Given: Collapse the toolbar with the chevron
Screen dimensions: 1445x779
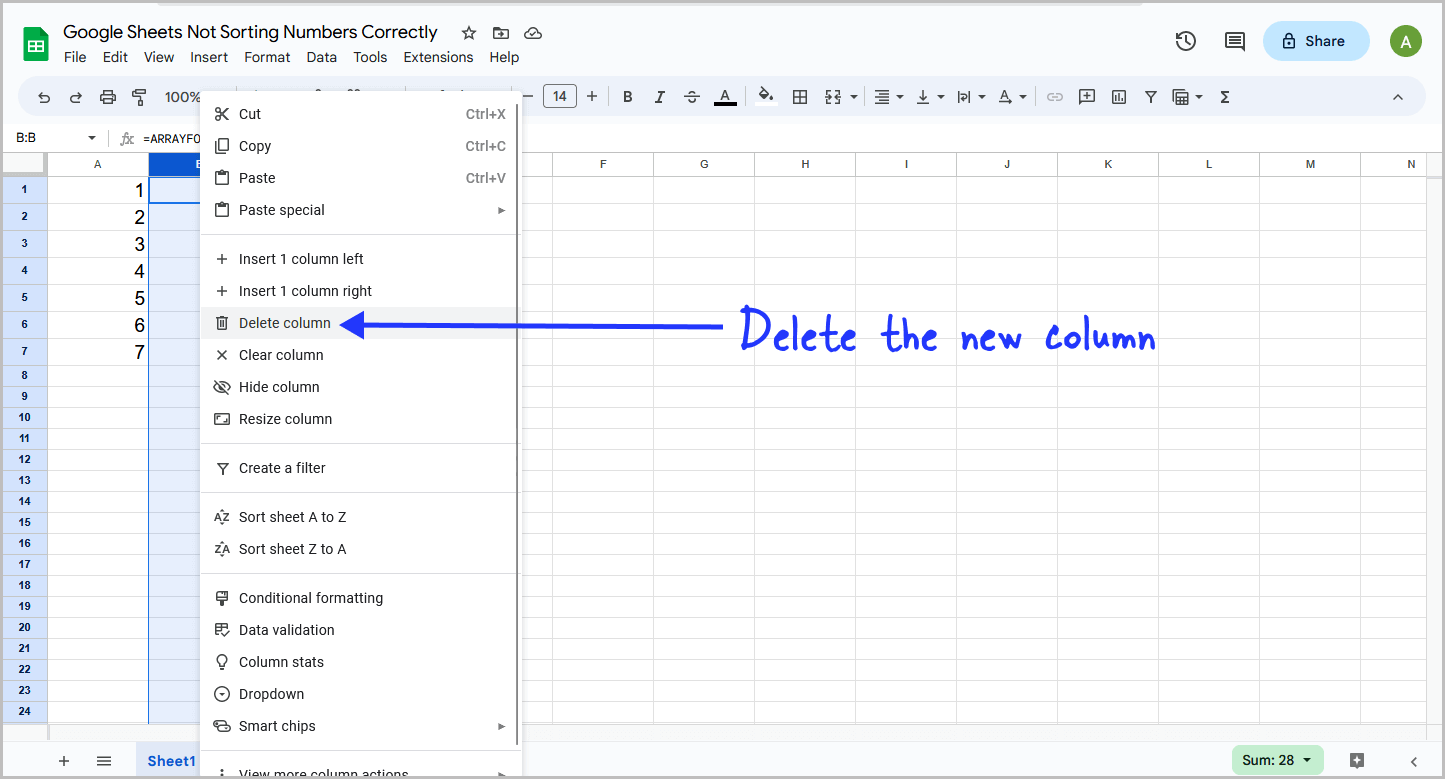Looking at the screenshot, I should click(1398, 97).
